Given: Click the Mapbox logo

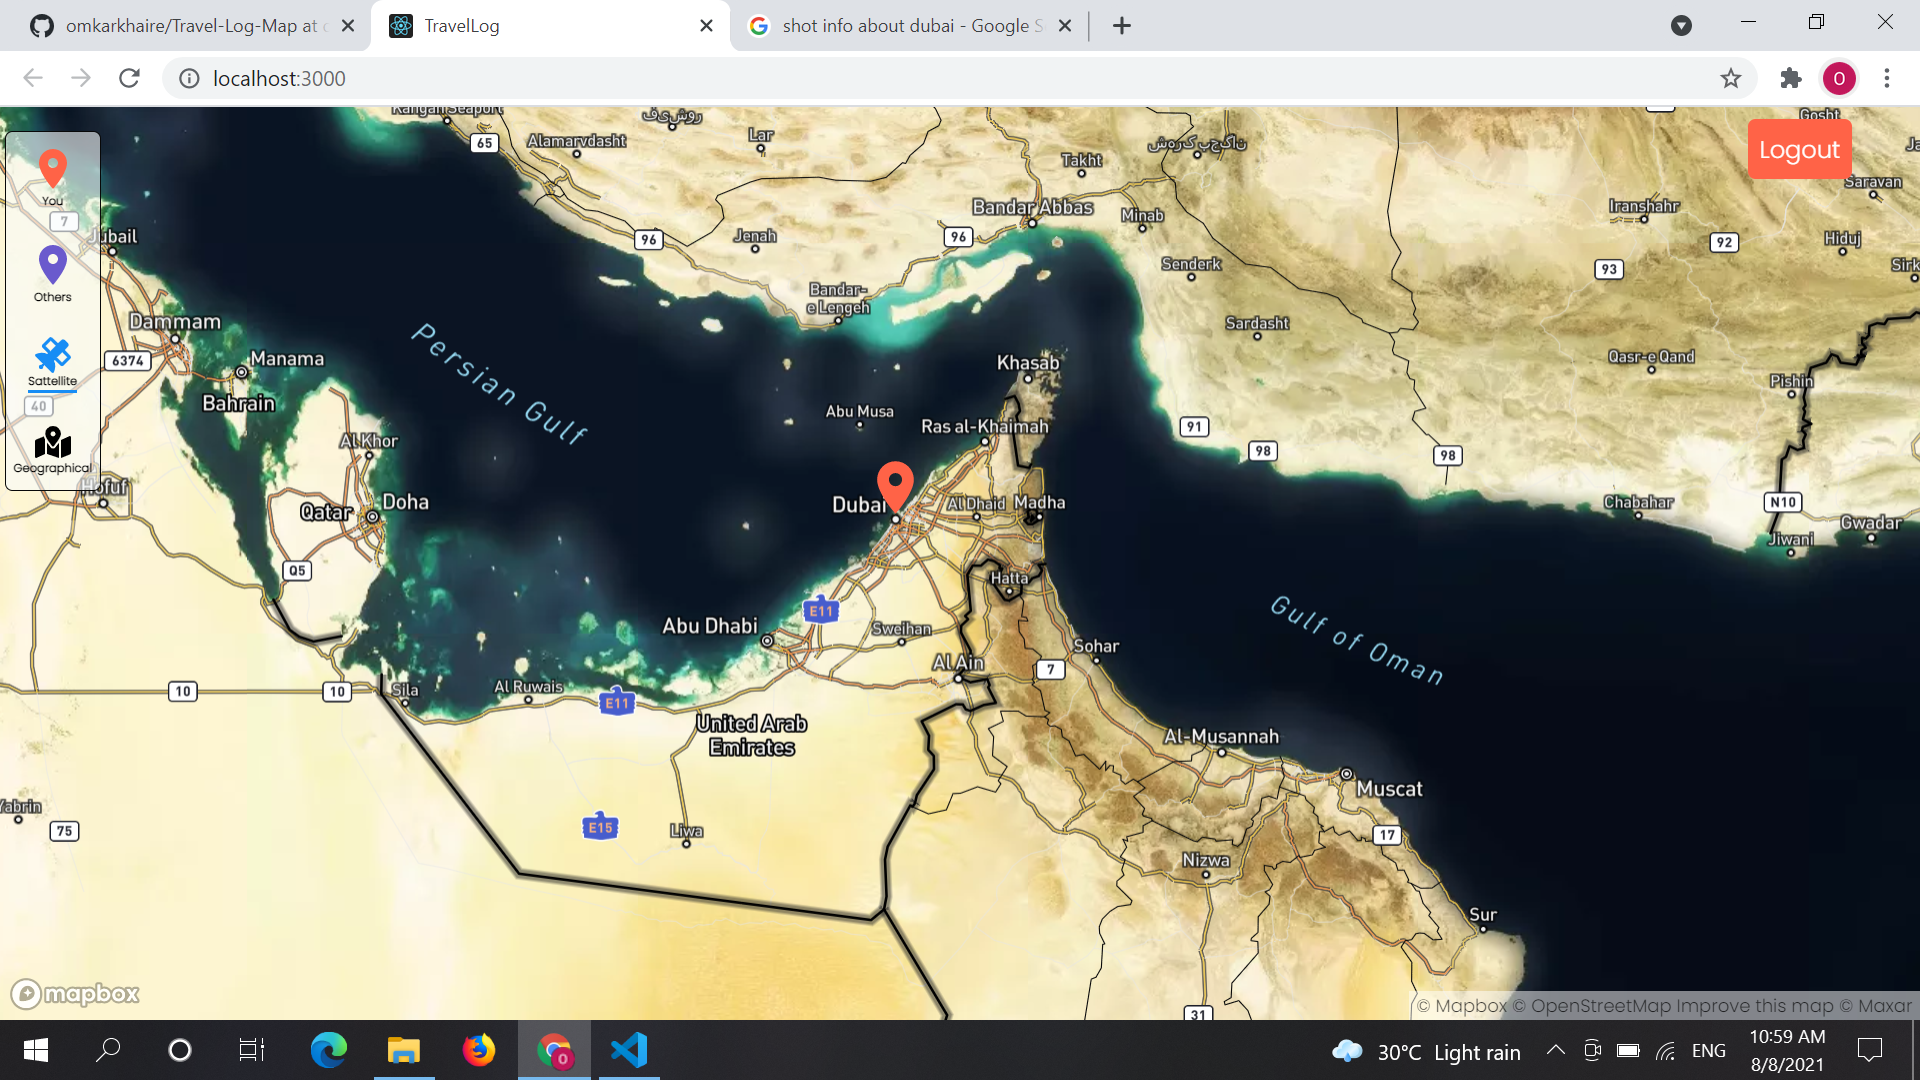Looking at the screenshot, I should (x=75, y=993).
